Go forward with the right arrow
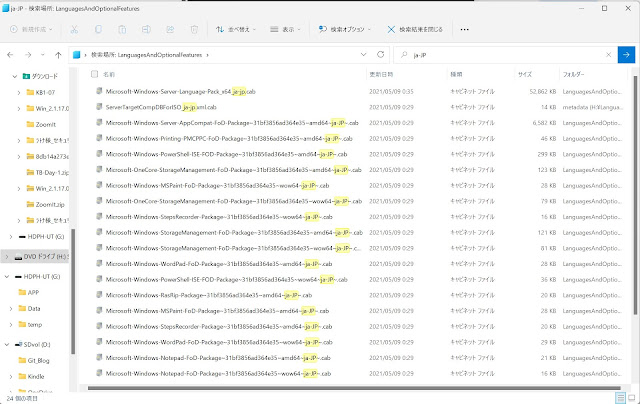 pos(28,55)
